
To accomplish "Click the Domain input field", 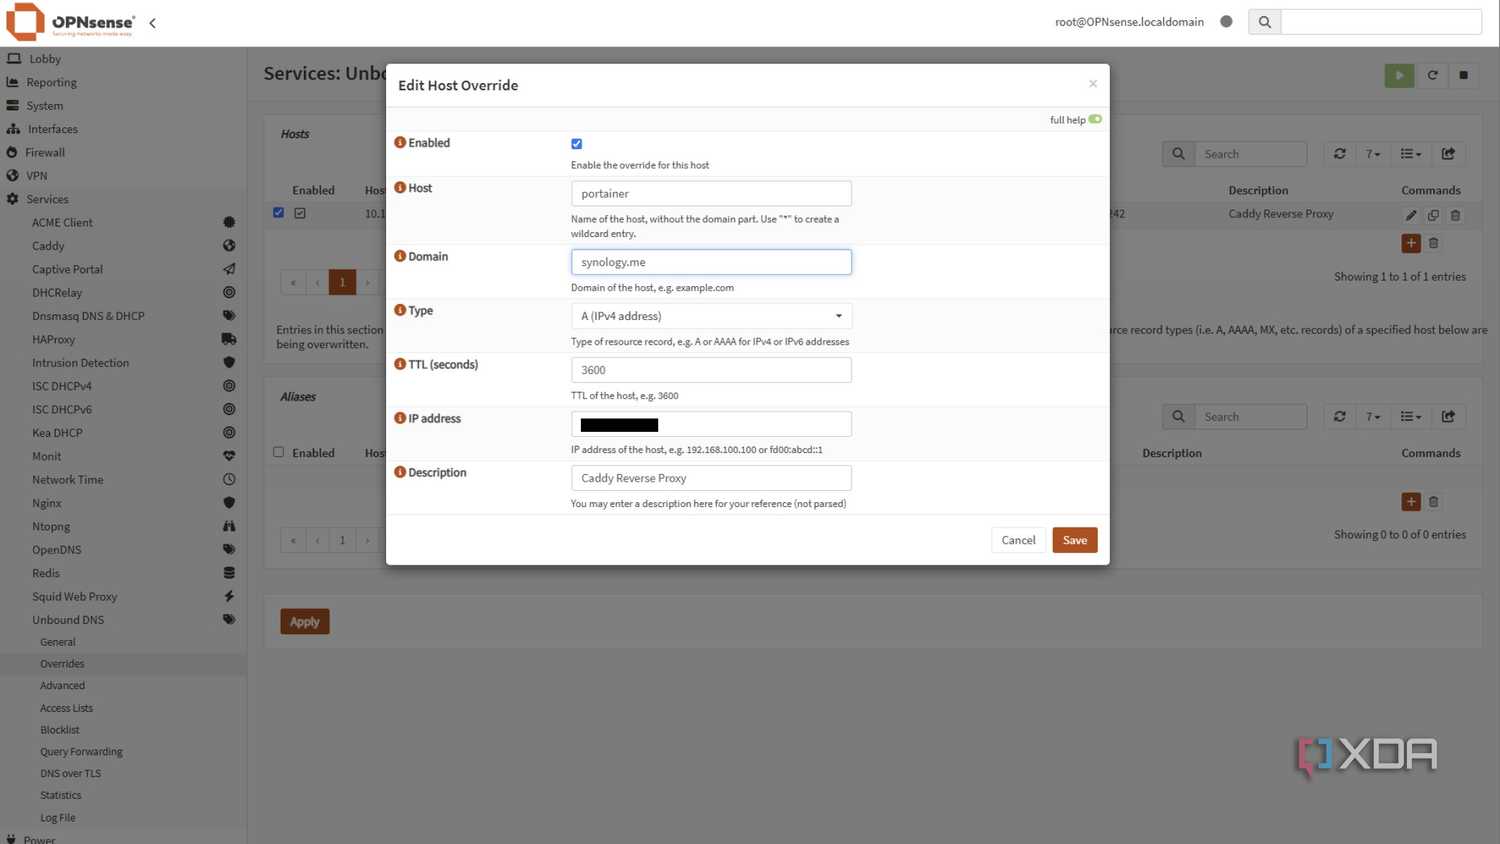I will click(x=711, y=262).
